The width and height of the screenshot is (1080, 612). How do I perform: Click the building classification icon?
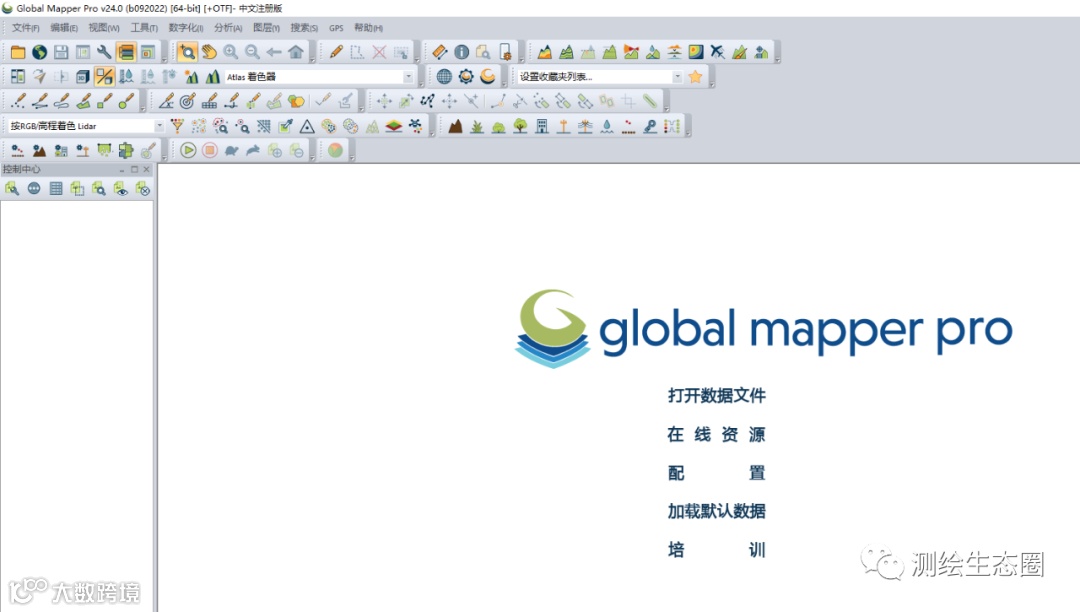pos(542,126)
